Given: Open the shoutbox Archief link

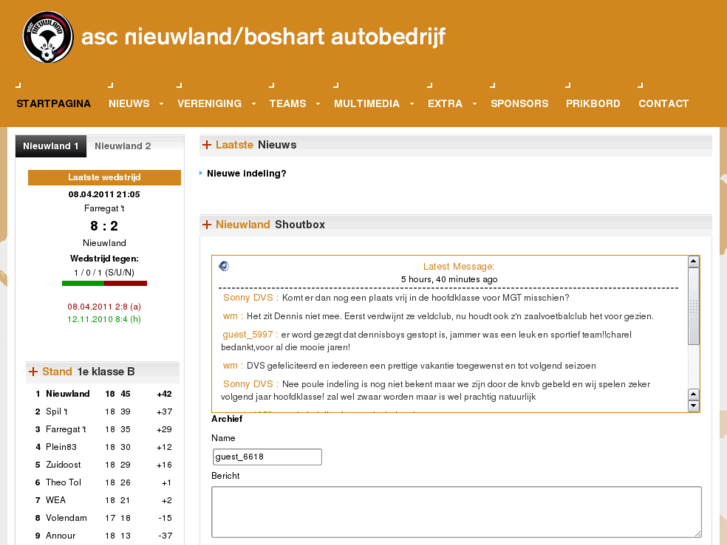Looking at the screenshot, I should point(227,419).
